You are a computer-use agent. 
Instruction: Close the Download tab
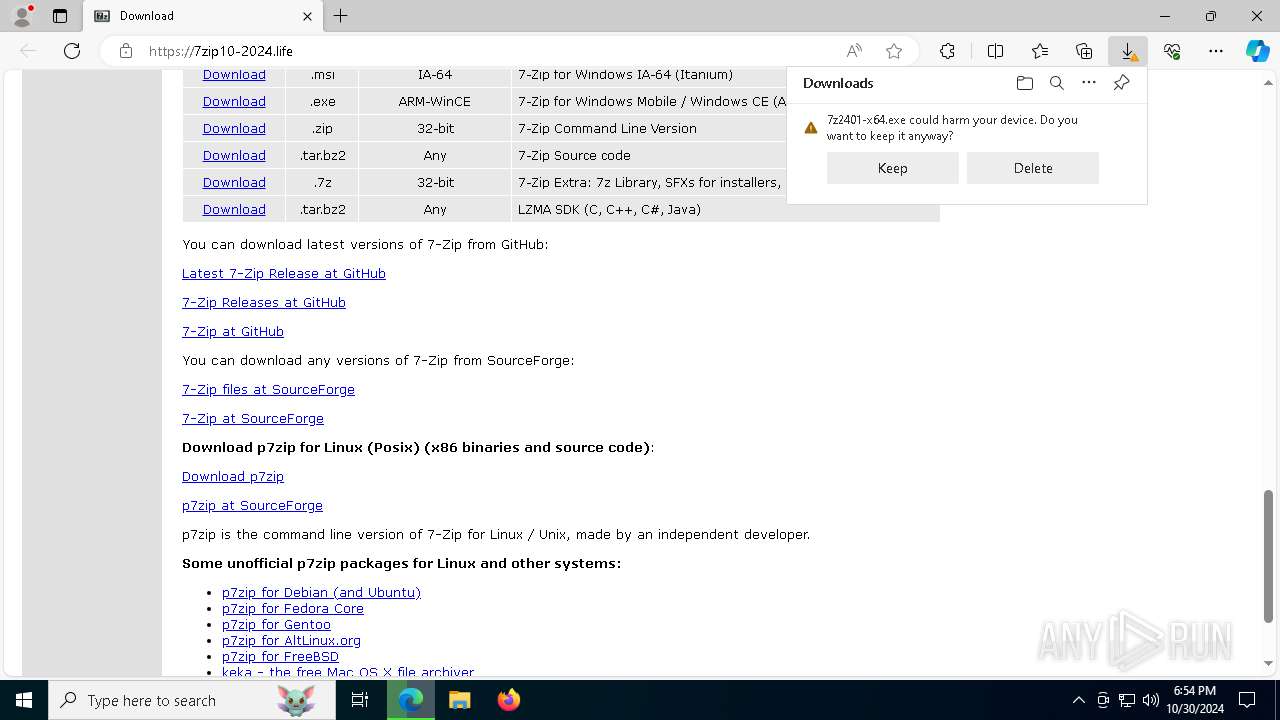[307, 16]
